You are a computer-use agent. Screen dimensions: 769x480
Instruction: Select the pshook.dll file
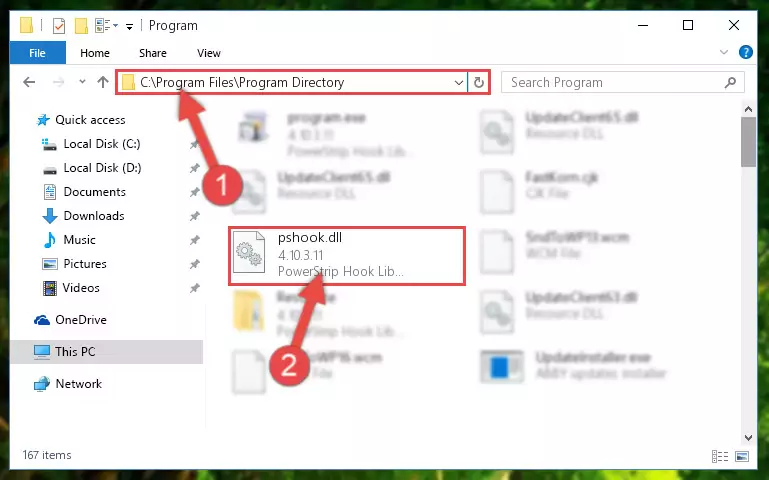[347, 255]
